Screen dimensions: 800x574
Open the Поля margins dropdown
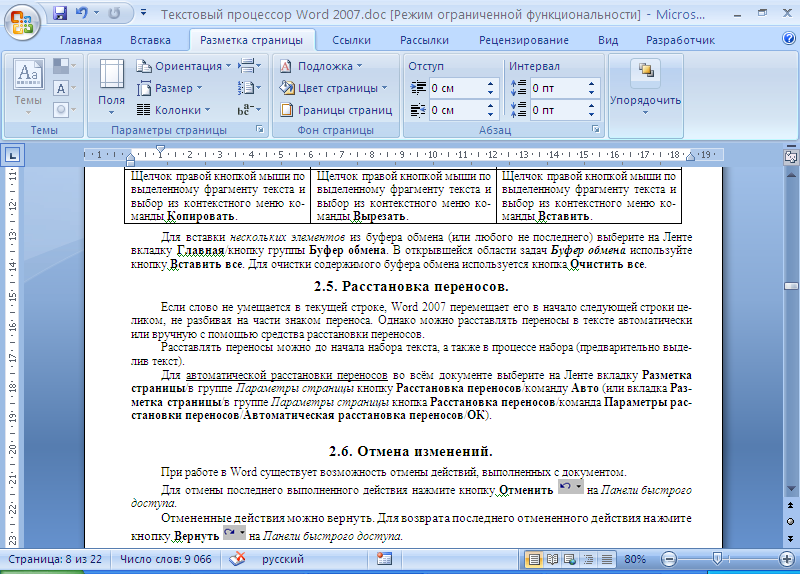click(111, 87)
